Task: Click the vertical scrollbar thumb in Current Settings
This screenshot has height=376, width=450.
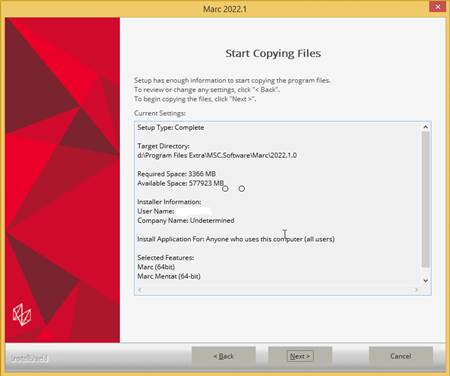Action: (425, 199)
